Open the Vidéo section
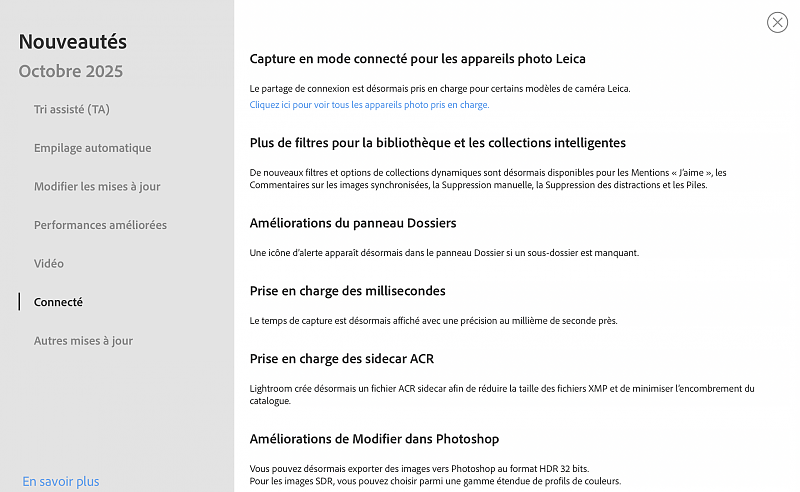Image resolution: width=800 pixels, height=492 pixels. (49, 263)
